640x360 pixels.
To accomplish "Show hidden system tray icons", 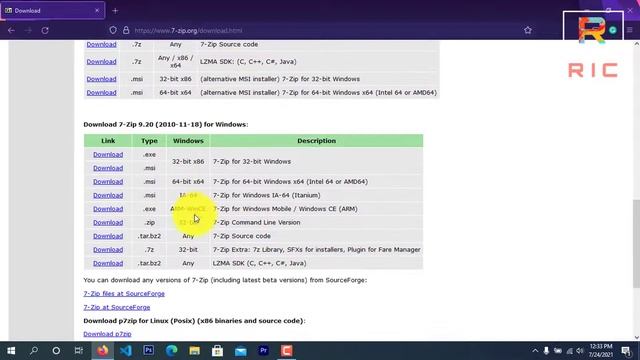I will pyautogui.click(x=535, y=351).
